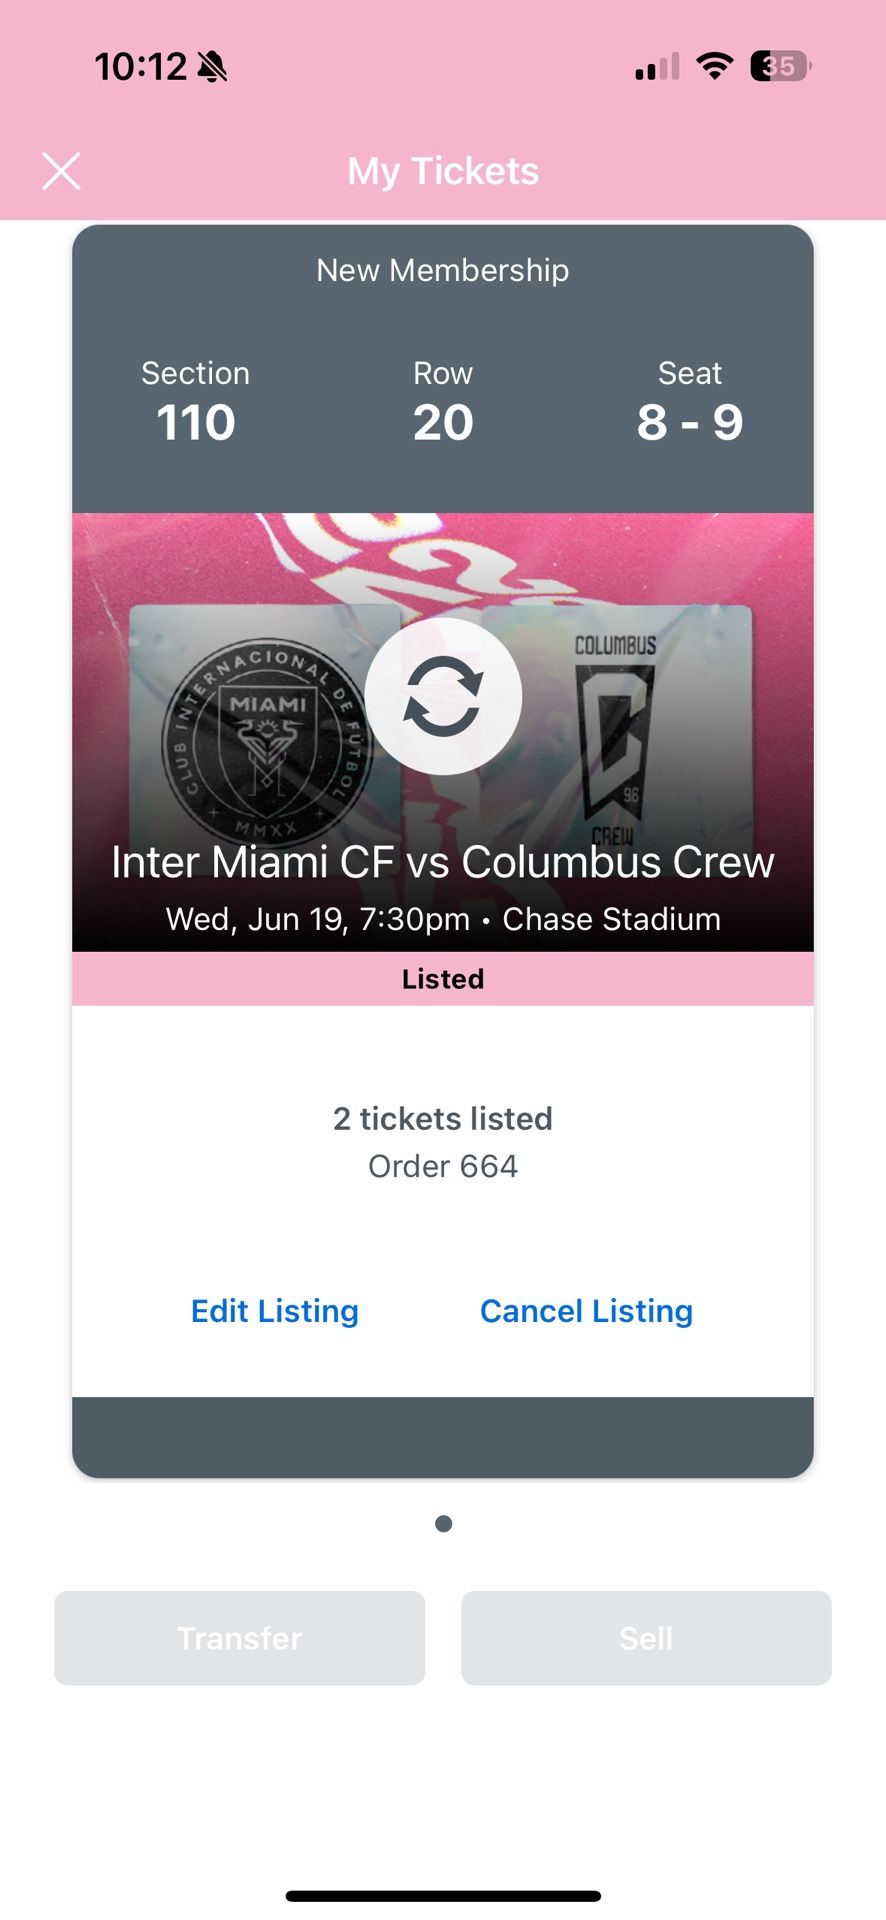Tap the home indicator bar

[443, 1896]
